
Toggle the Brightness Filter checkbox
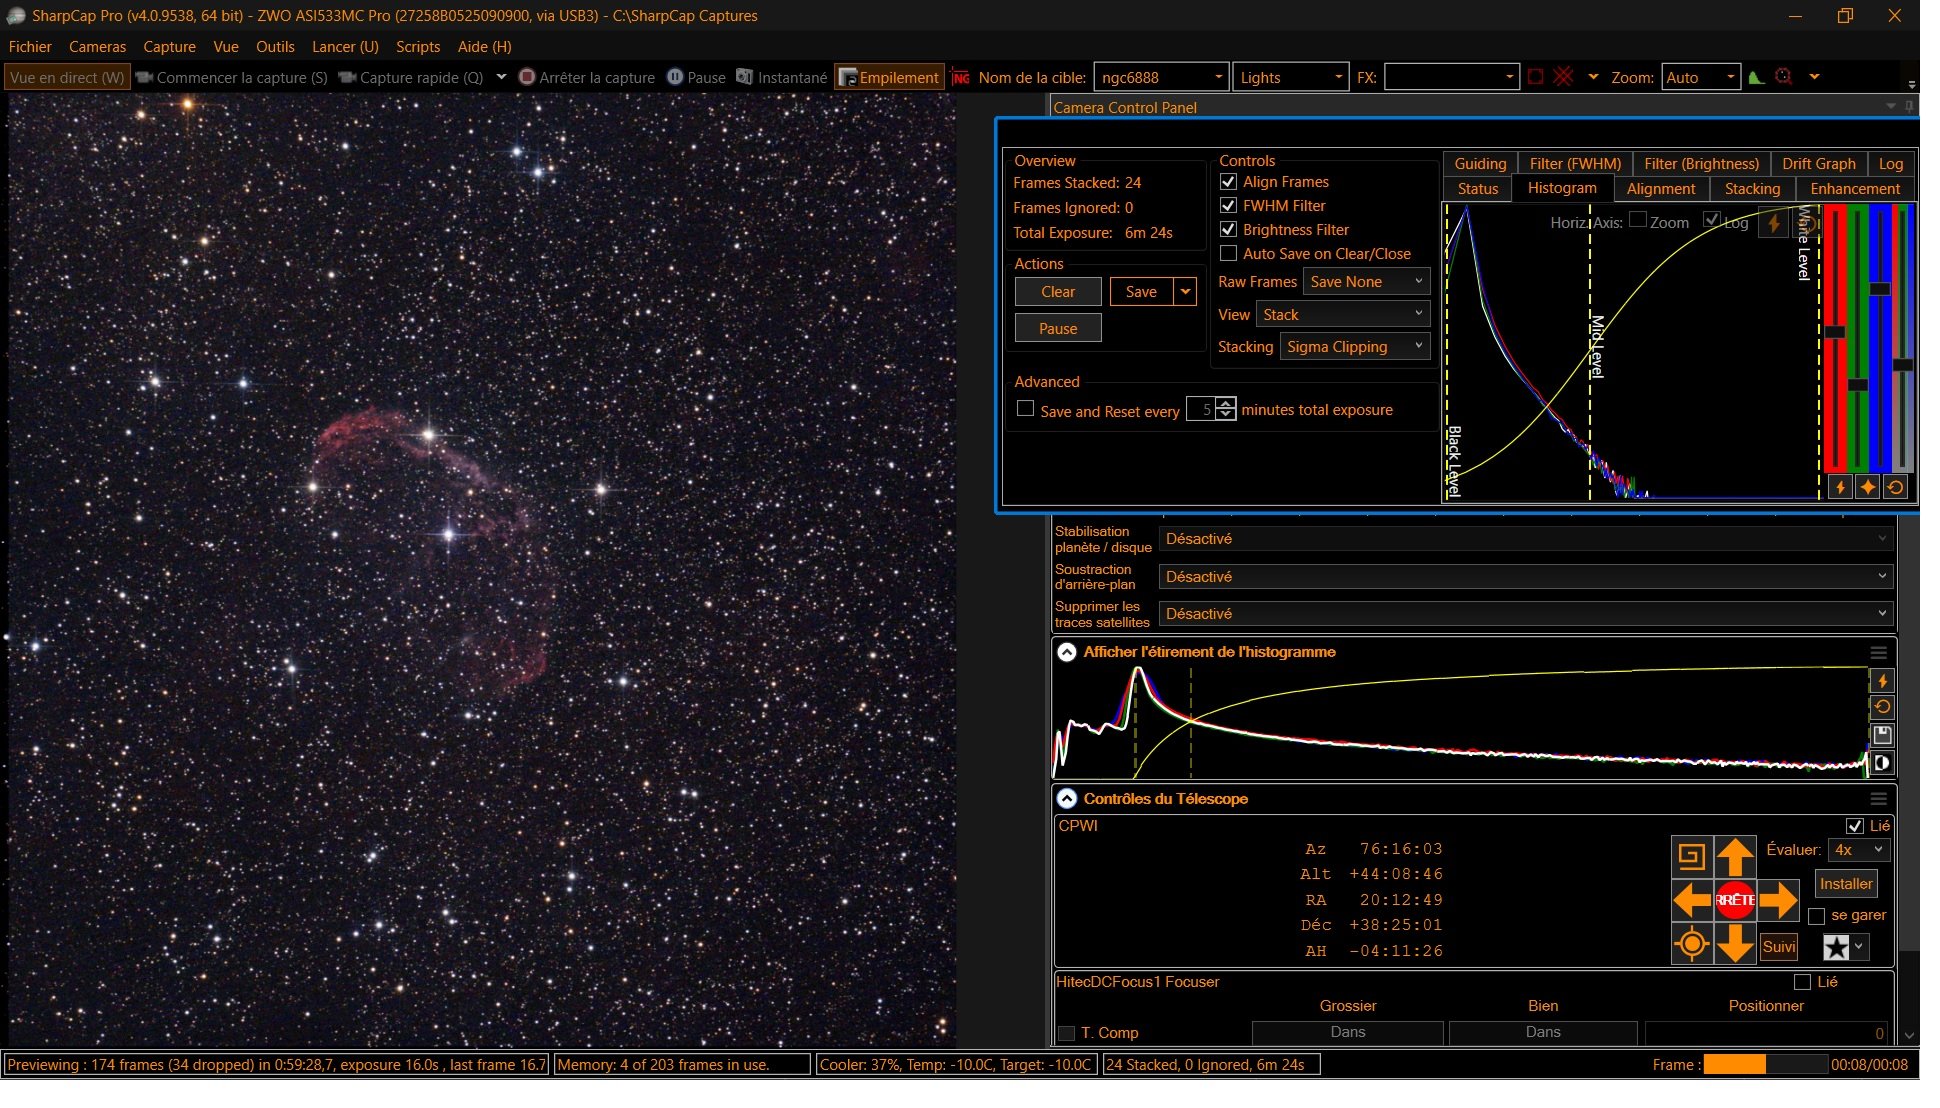[1228, 230]
